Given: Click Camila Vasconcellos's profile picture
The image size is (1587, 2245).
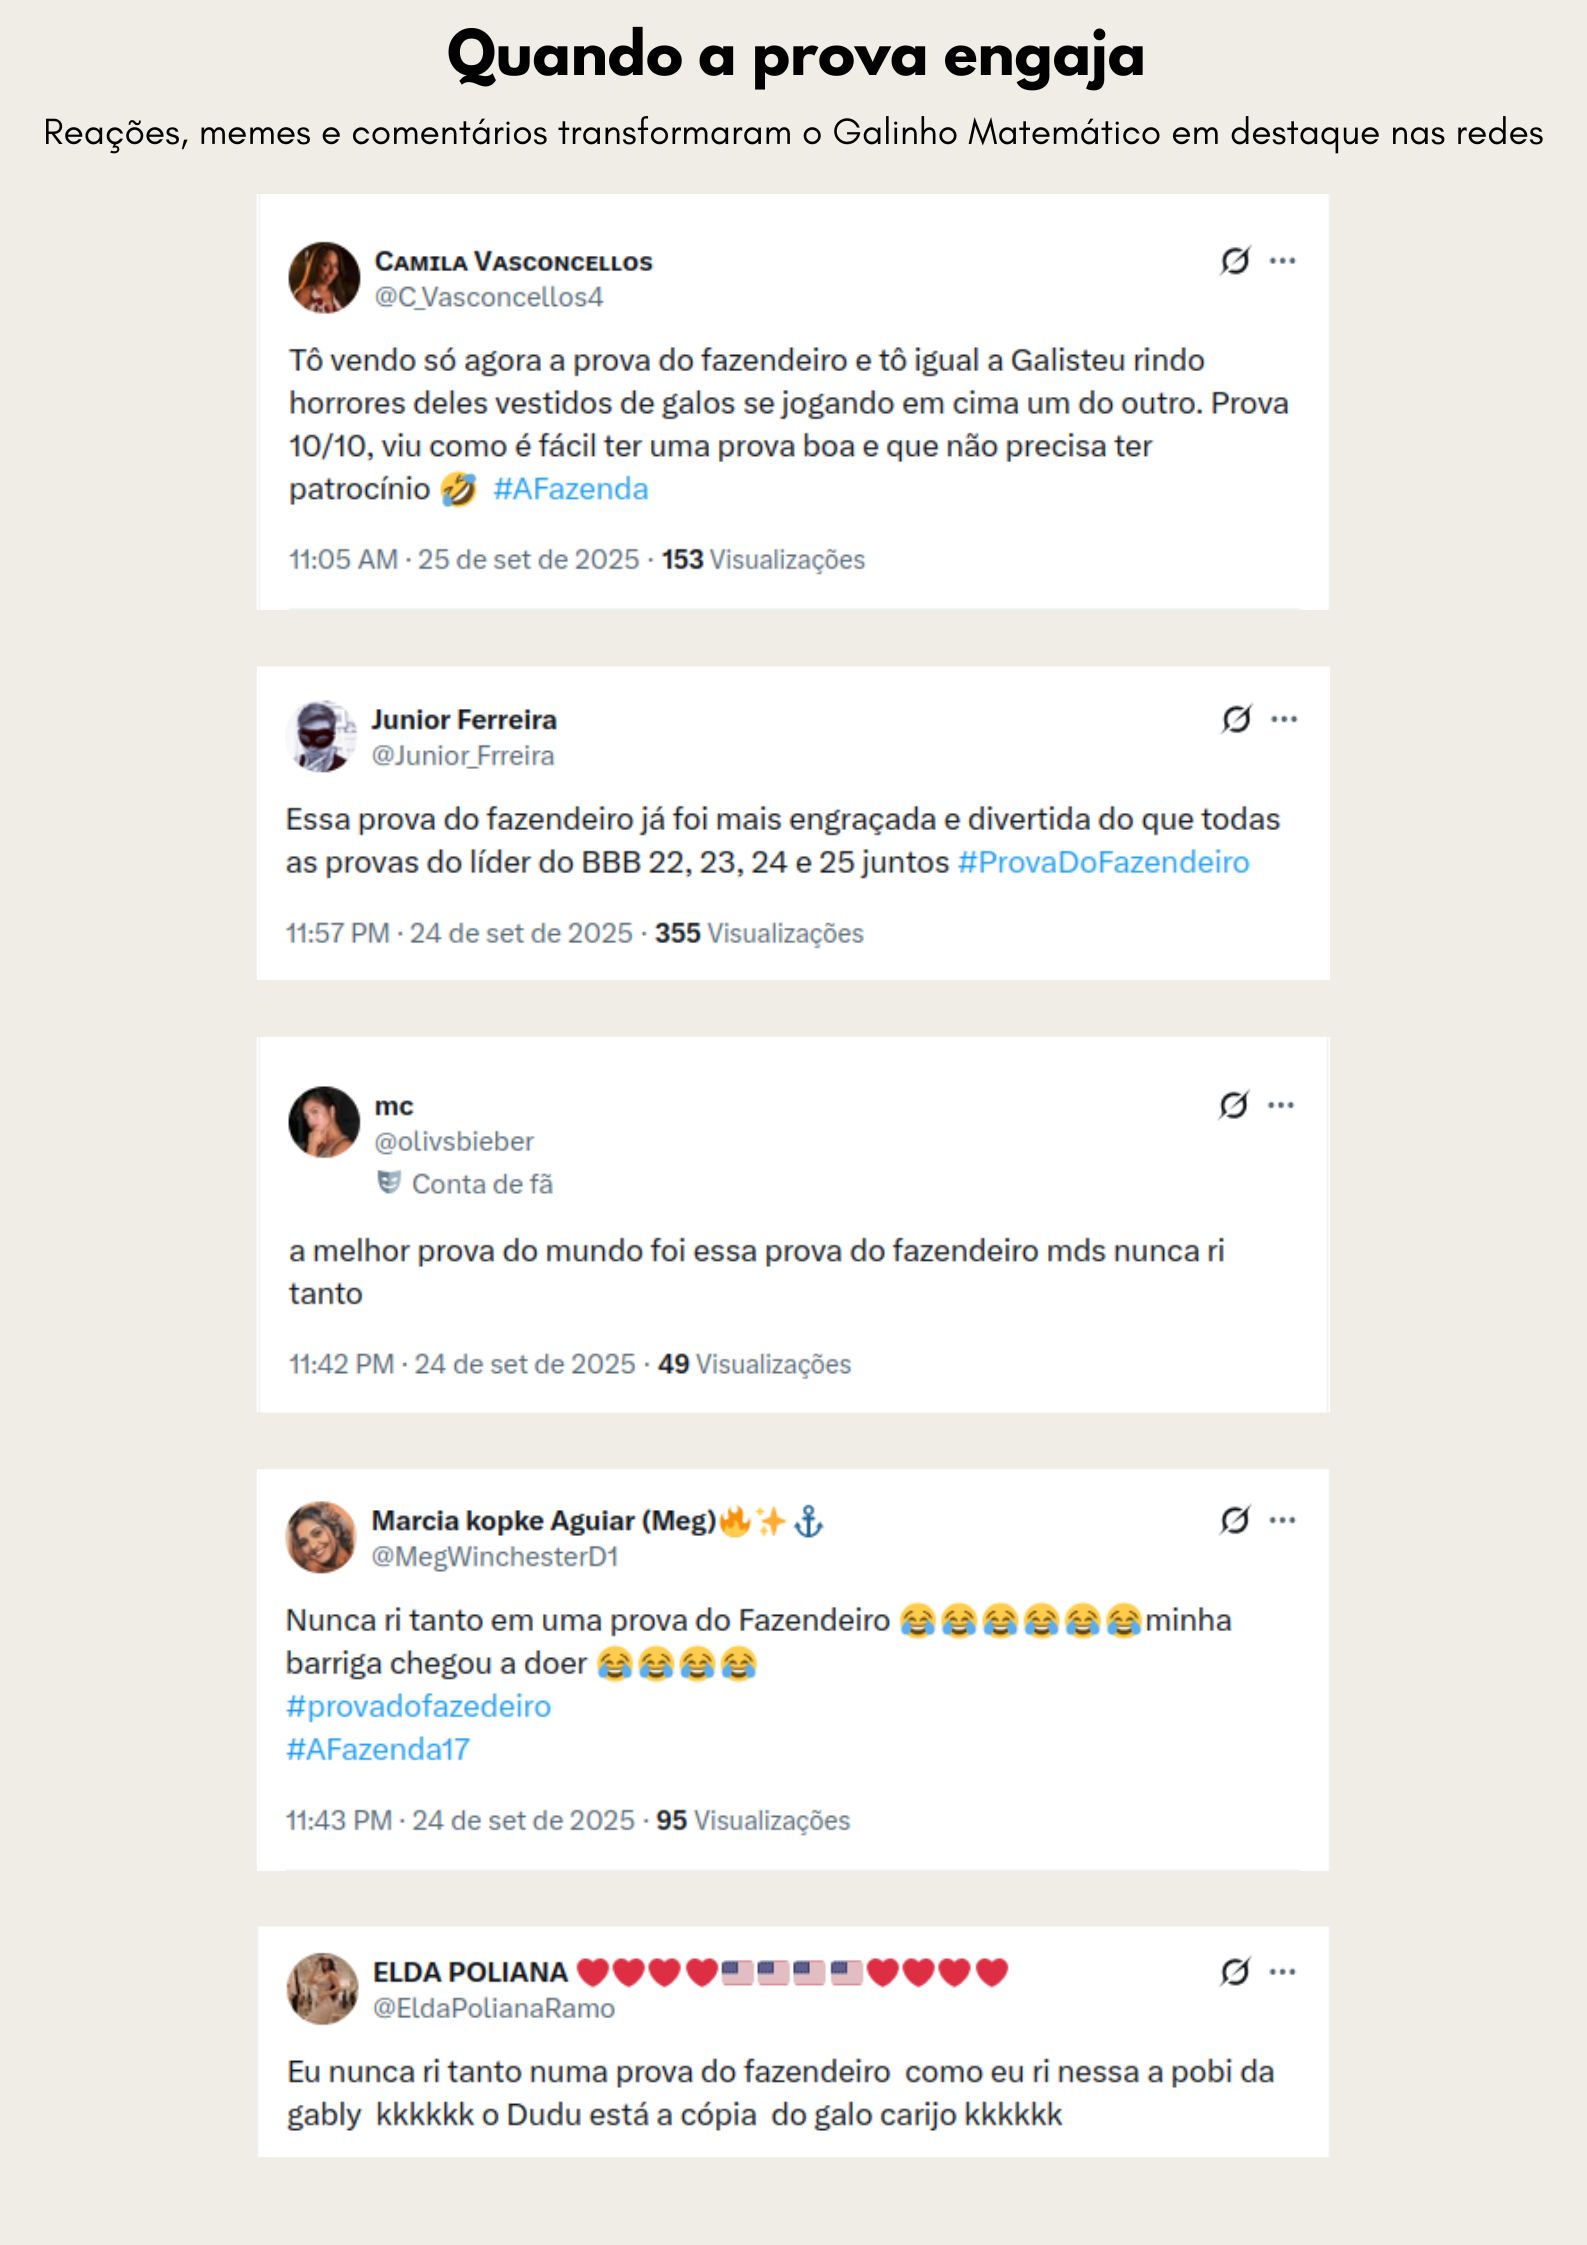Looking at the screenshot, I should pos(324,278).
